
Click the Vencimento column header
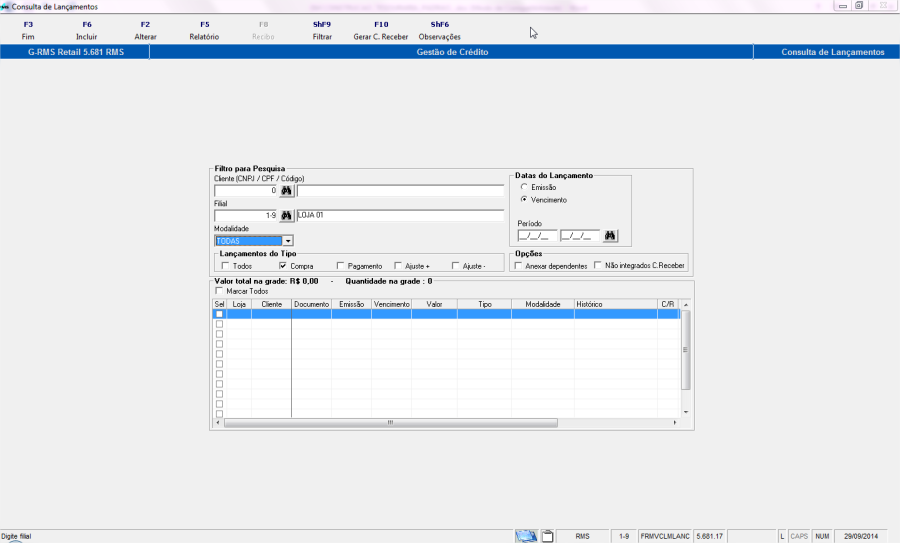pyautogui.click(x=391, y=304)
